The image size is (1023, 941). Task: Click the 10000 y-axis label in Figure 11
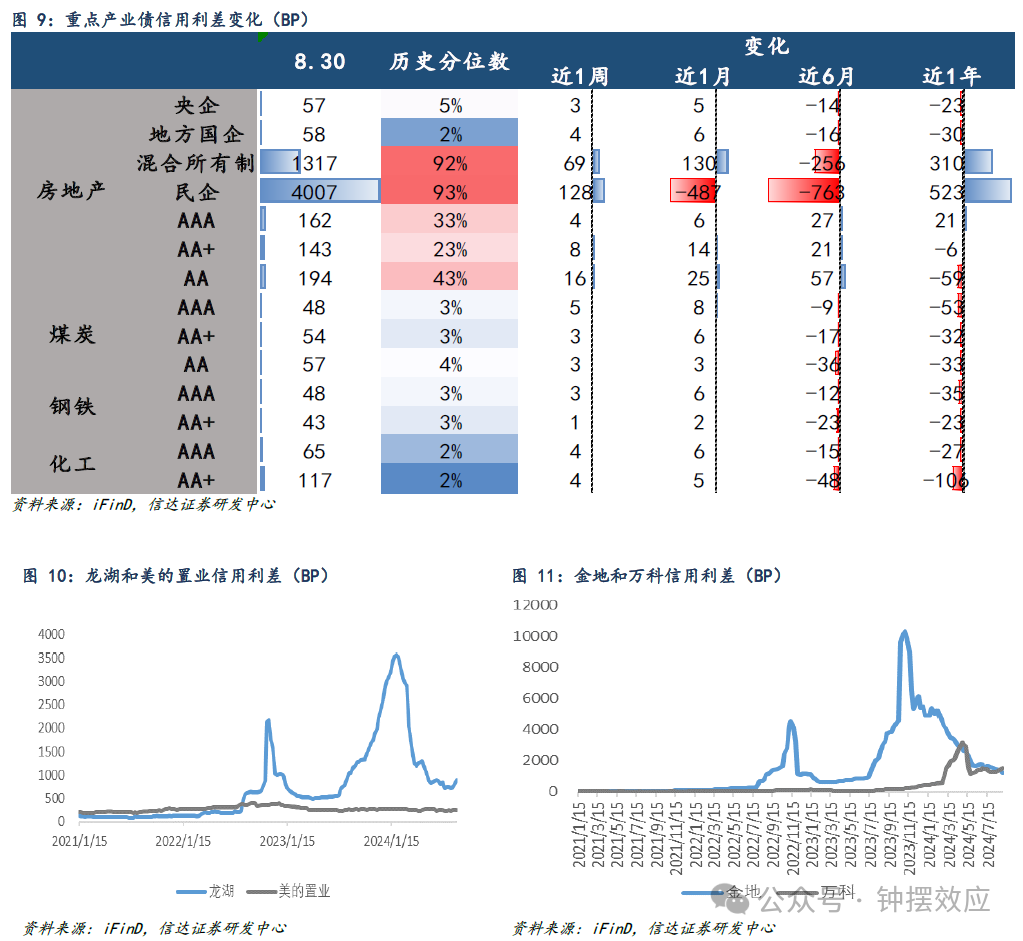pyautogui.click(x=535, y=636)
